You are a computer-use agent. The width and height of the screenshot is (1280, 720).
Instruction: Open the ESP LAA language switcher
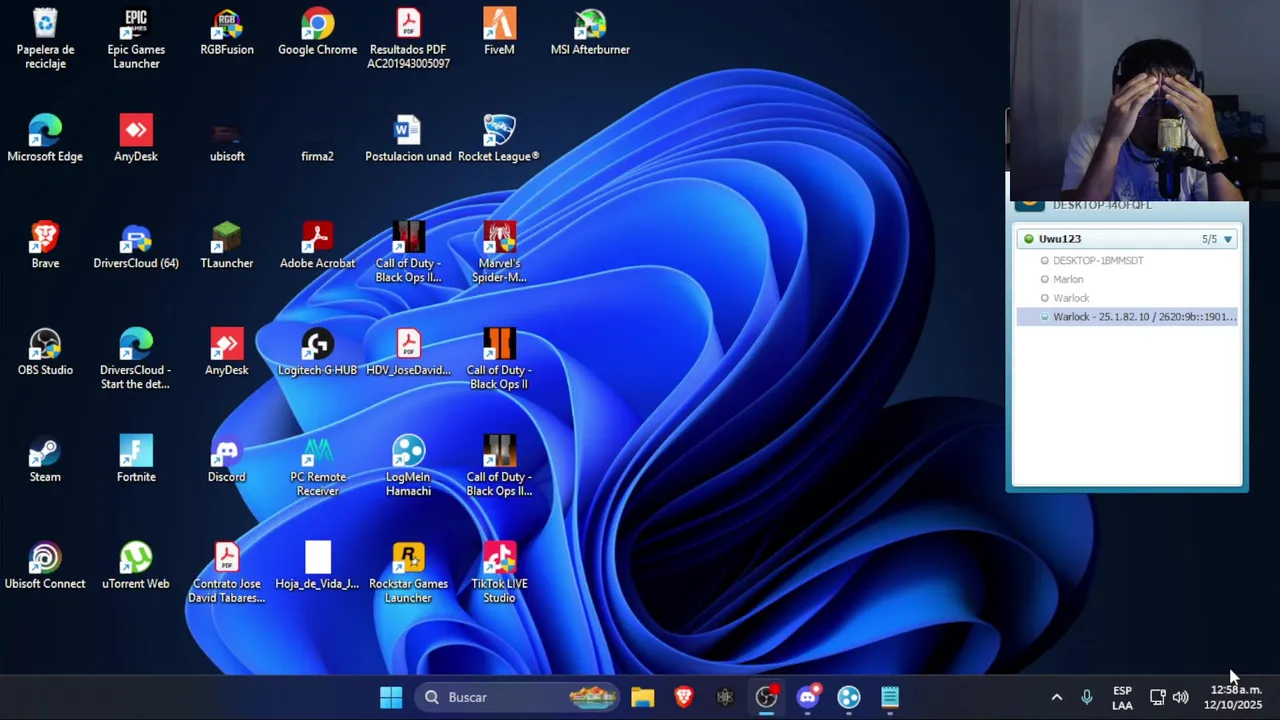pos(1122,697)
